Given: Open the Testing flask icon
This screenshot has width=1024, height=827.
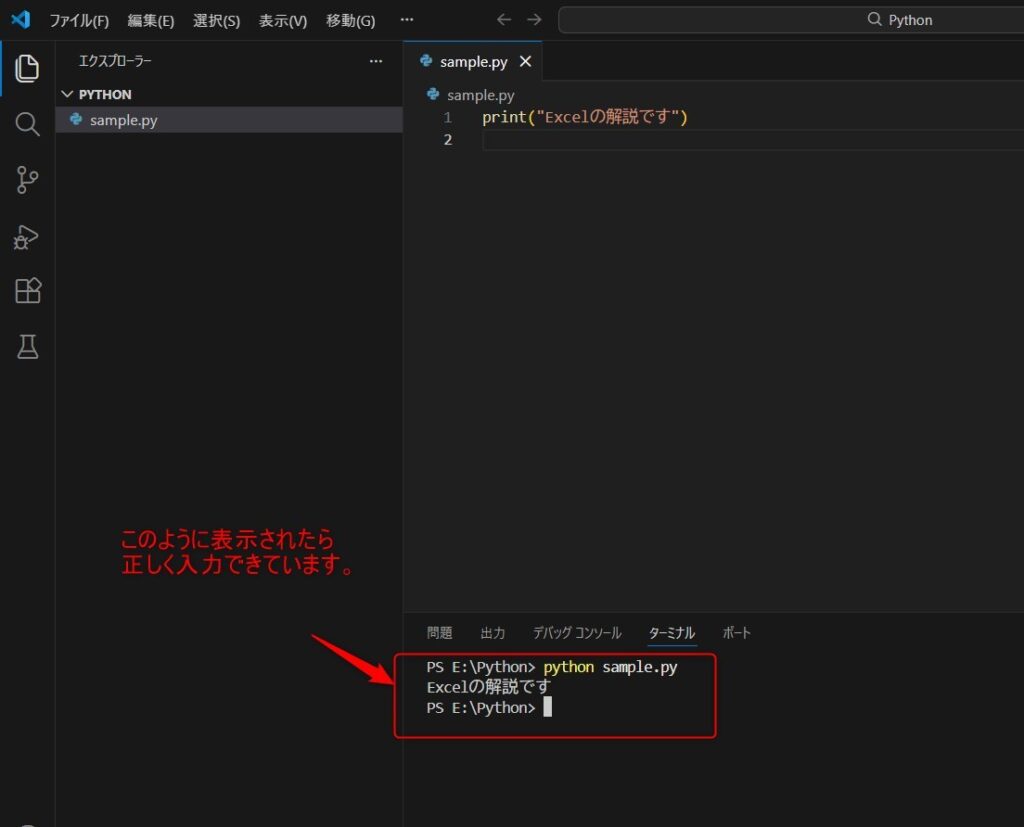Looking at the screenshot, I should [27, 347].
